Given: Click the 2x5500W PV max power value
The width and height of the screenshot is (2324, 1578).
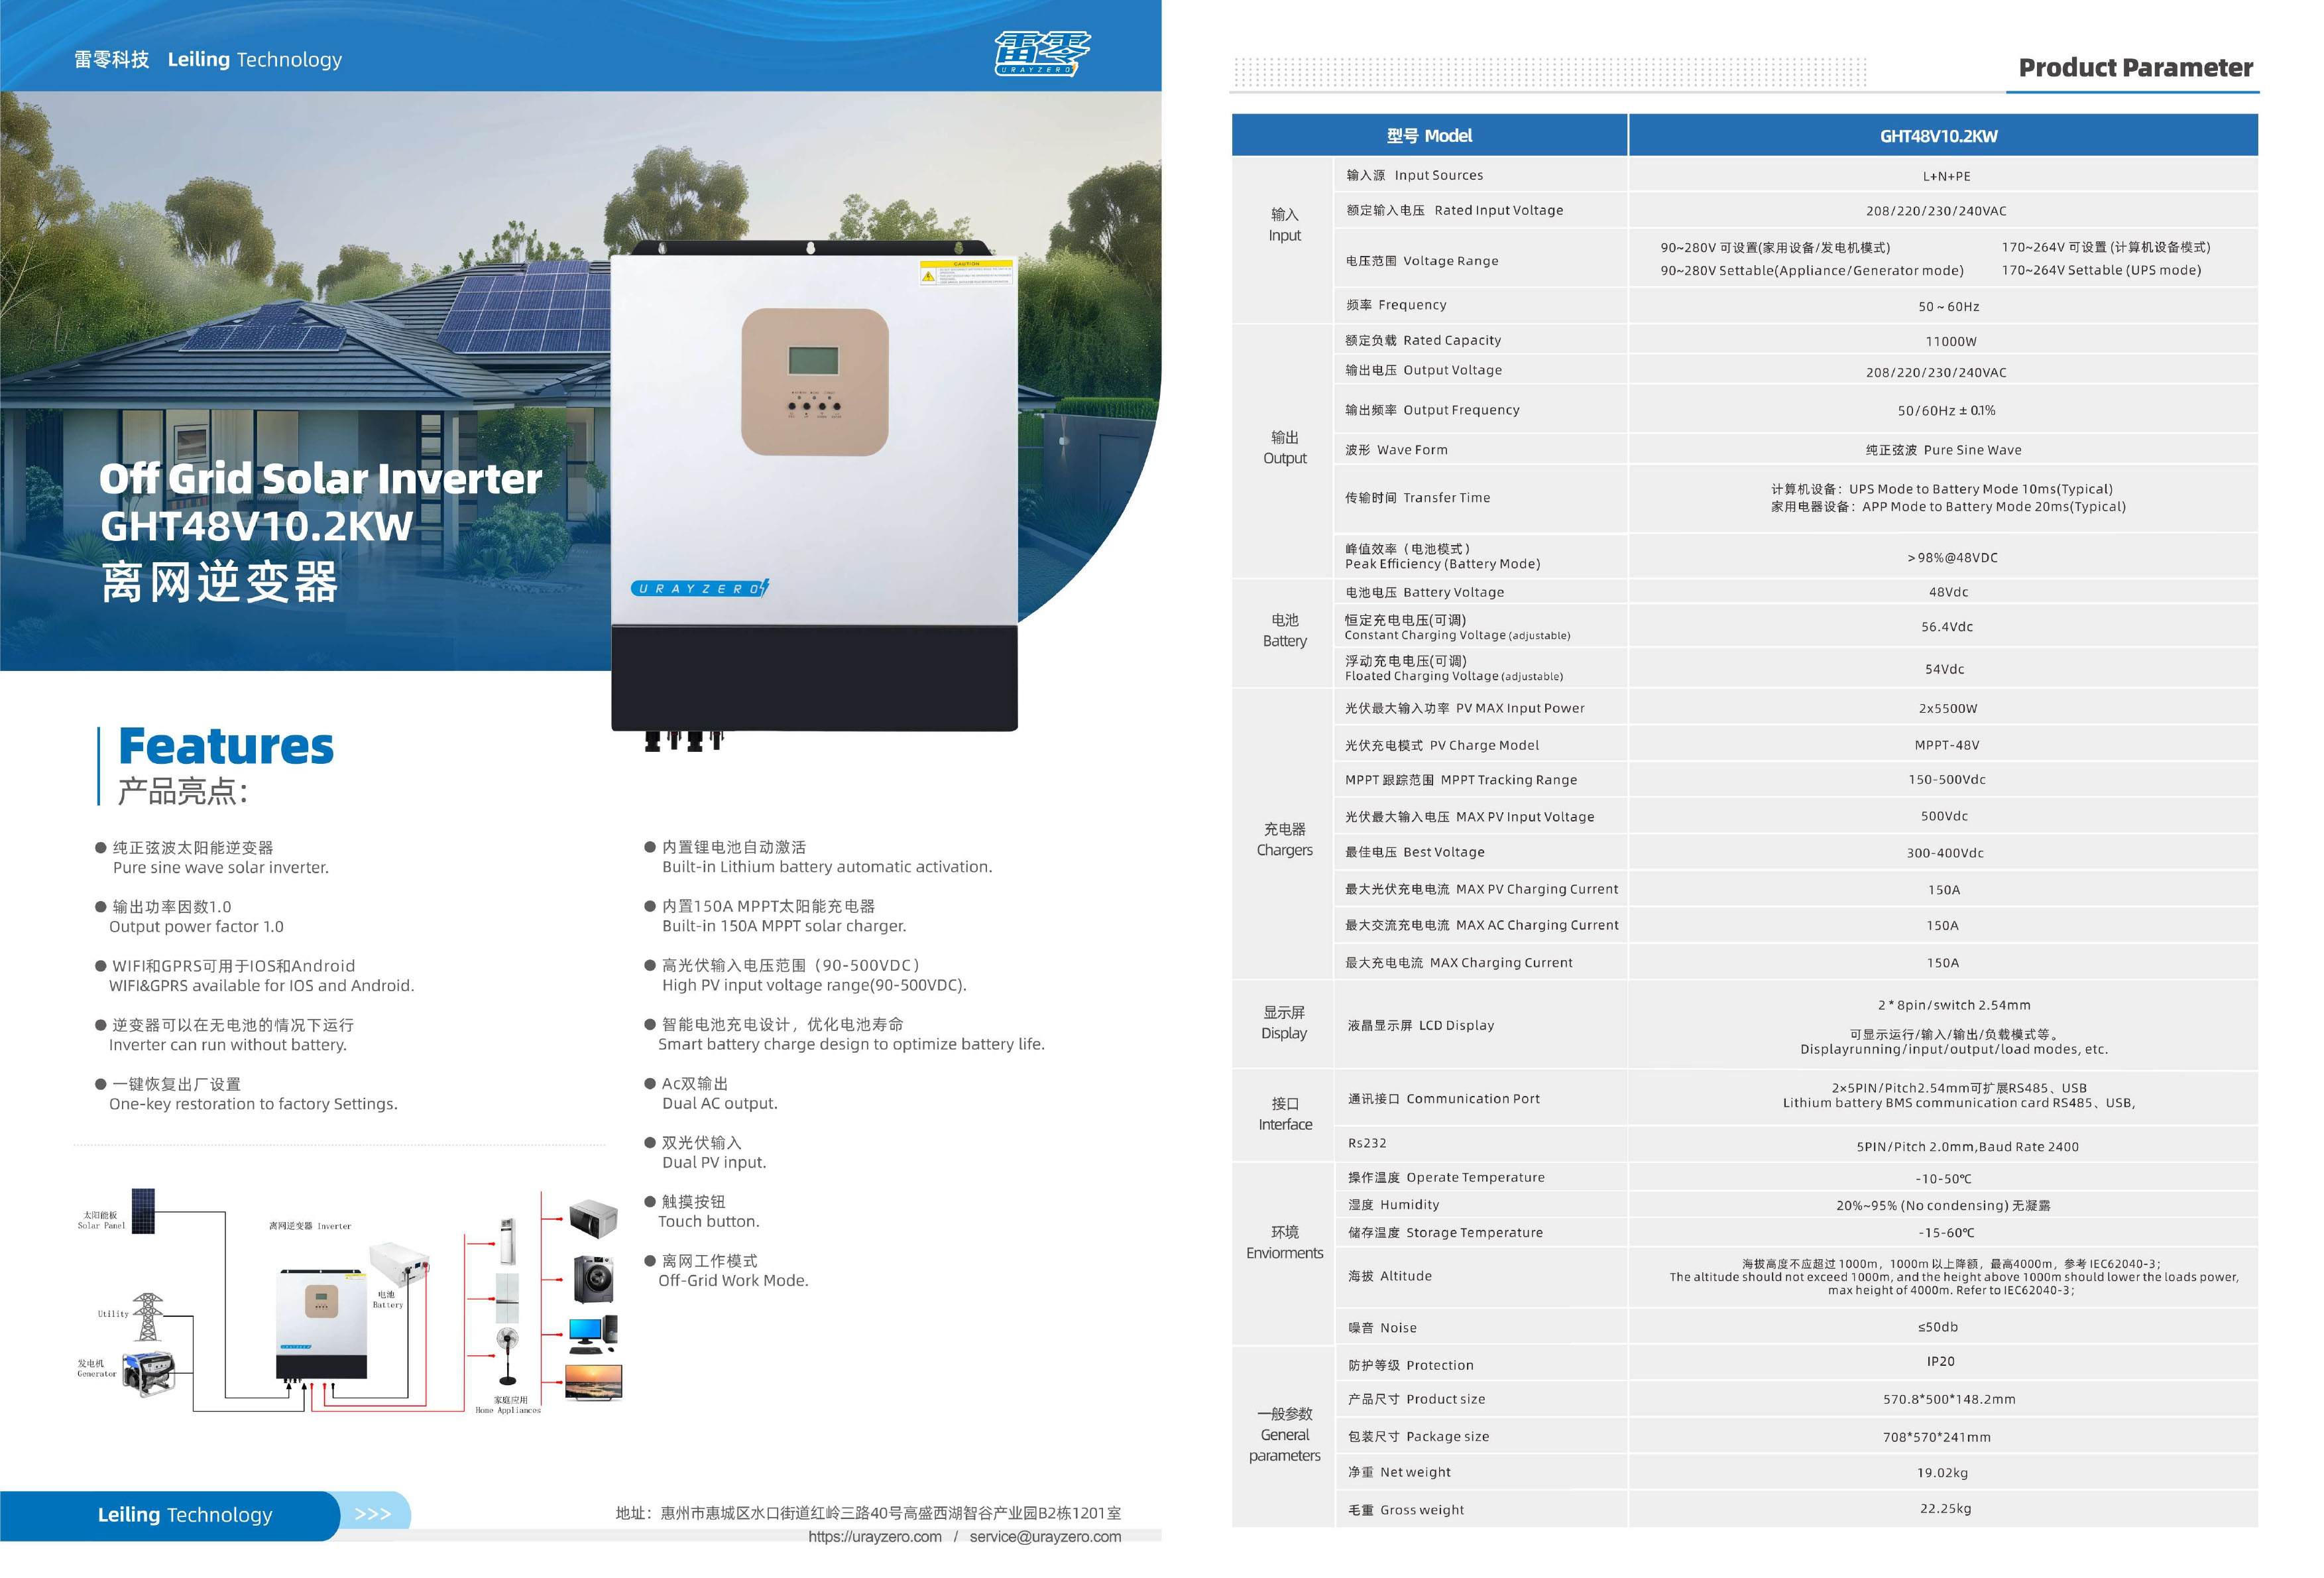Looking at the screenshot, I should click(x=1947, y=709).
